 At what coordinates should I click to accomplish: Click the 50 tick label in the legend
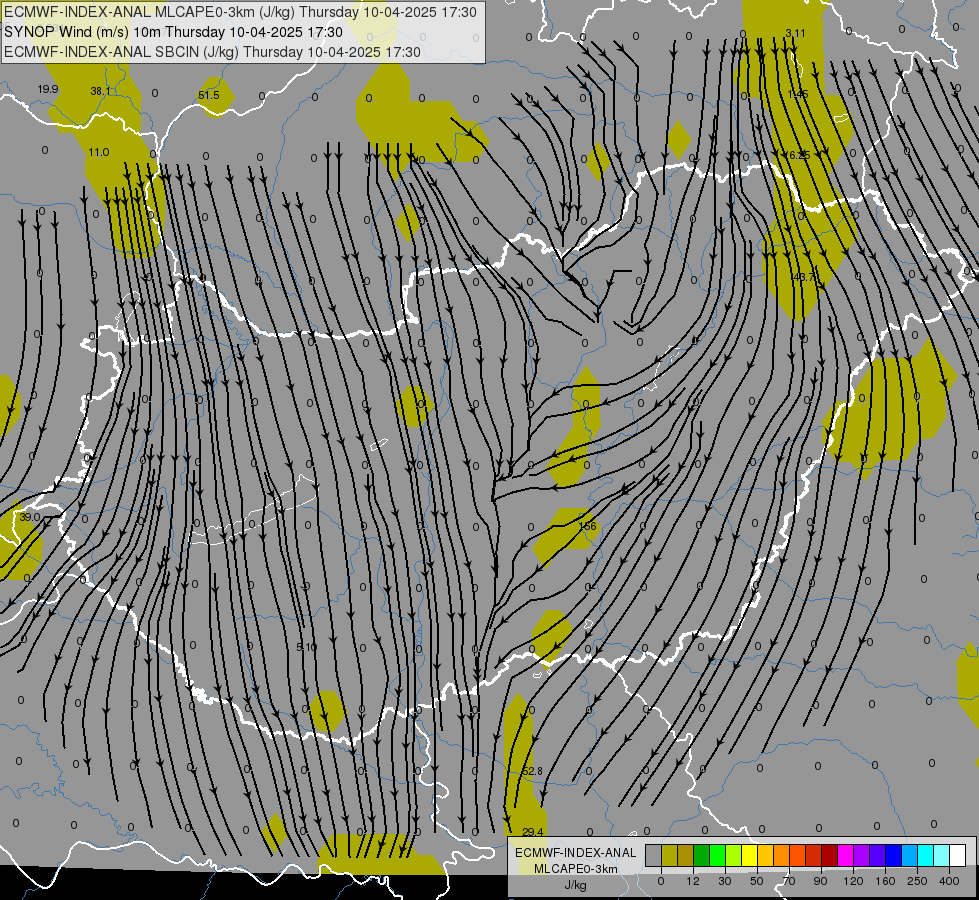[757, 881]
